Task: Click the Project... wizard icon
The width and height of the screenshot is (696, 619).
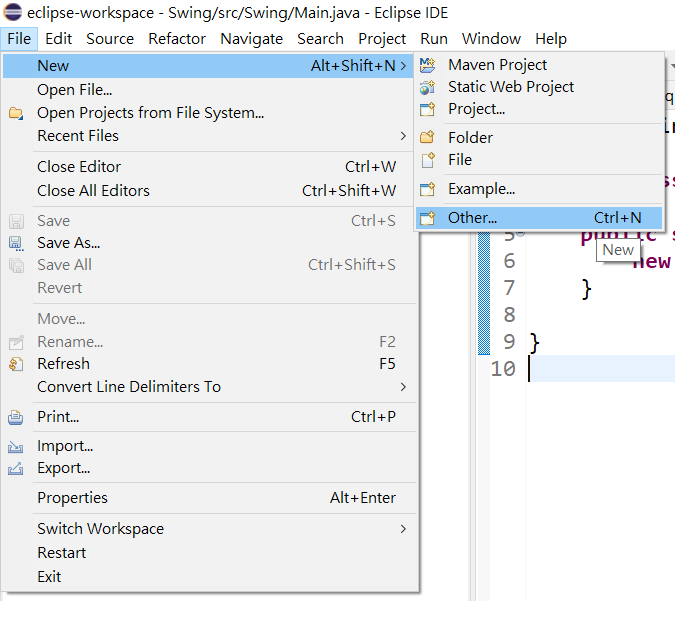Action: [x=427, y=109]
